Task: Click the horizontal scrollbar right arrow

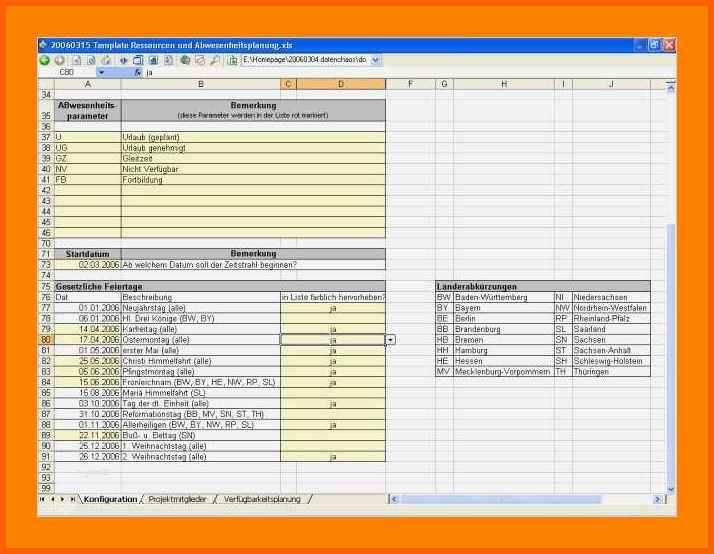Action: [657, 499]
